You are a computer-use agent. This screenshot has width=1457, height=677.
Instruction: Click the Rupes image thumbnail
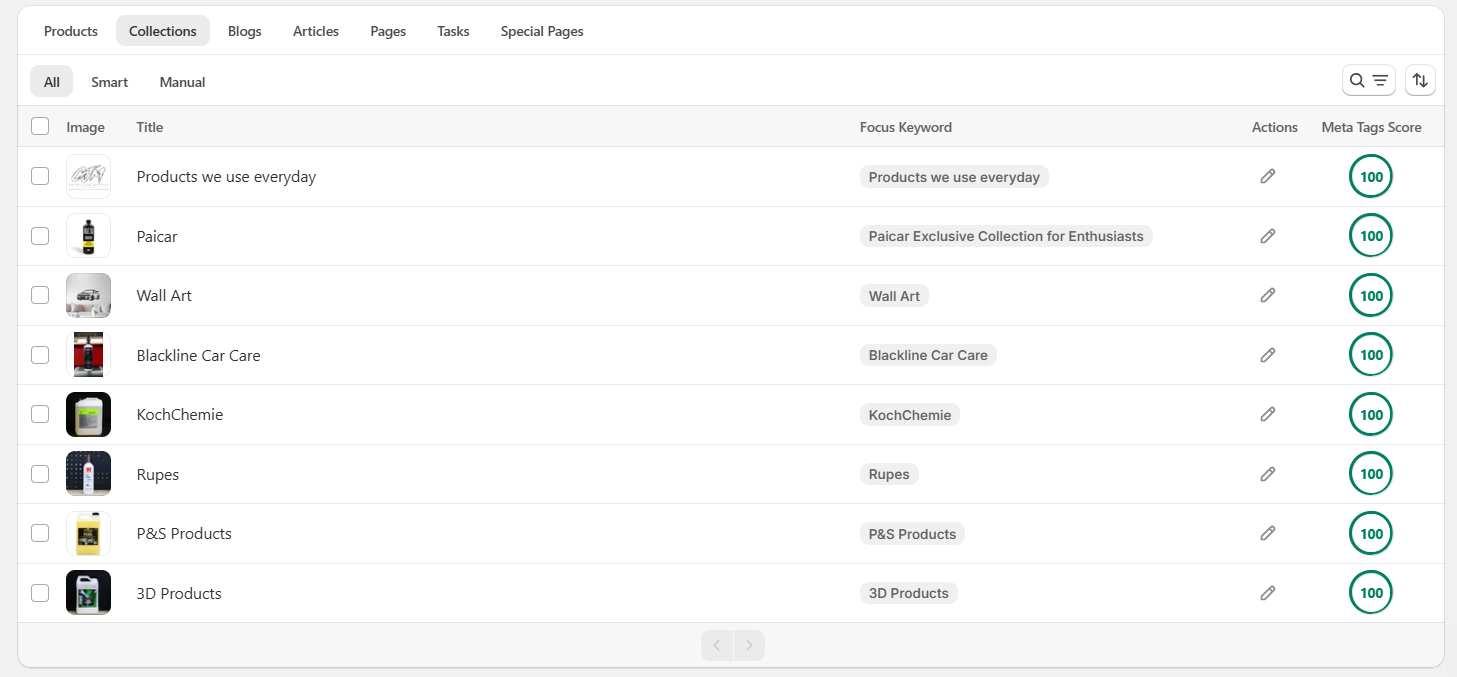88,474
